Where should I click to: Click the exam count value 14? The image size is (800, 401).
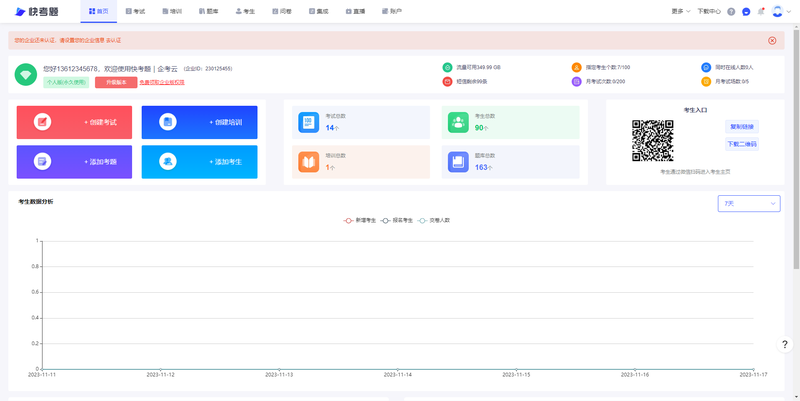[330, 128]
